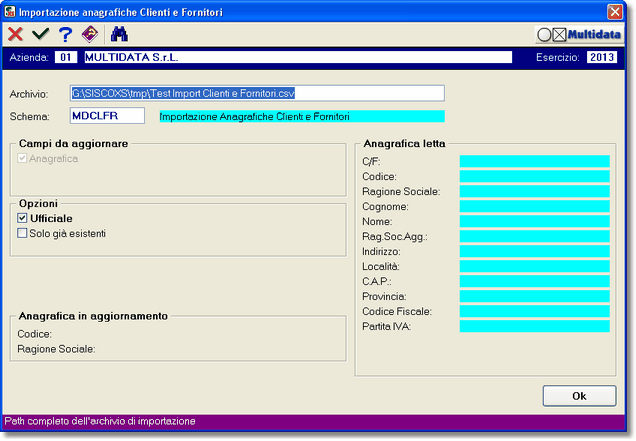The height and width of the screenshot is (441, 636).
Task: Click Codice label under Anagrafica in aggiornamento
Action: (x=34, y=334)
